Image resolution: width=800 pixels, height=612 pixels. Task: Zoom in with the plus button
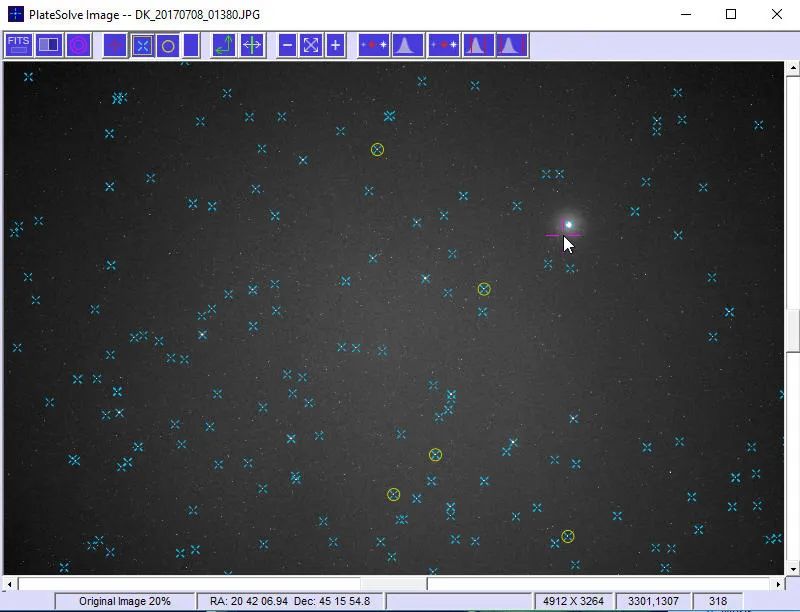(x=335, y=45)
